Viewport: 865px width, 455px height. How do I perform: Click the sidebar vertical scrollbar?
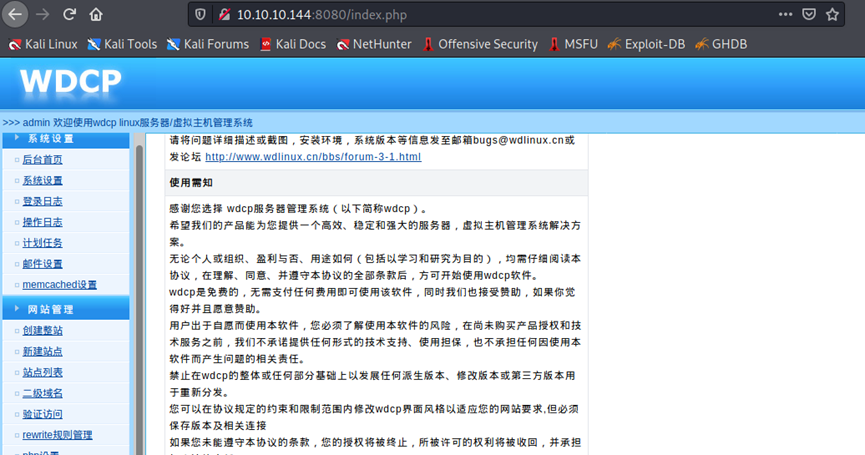pyautogui.click(x=139, y=298)
